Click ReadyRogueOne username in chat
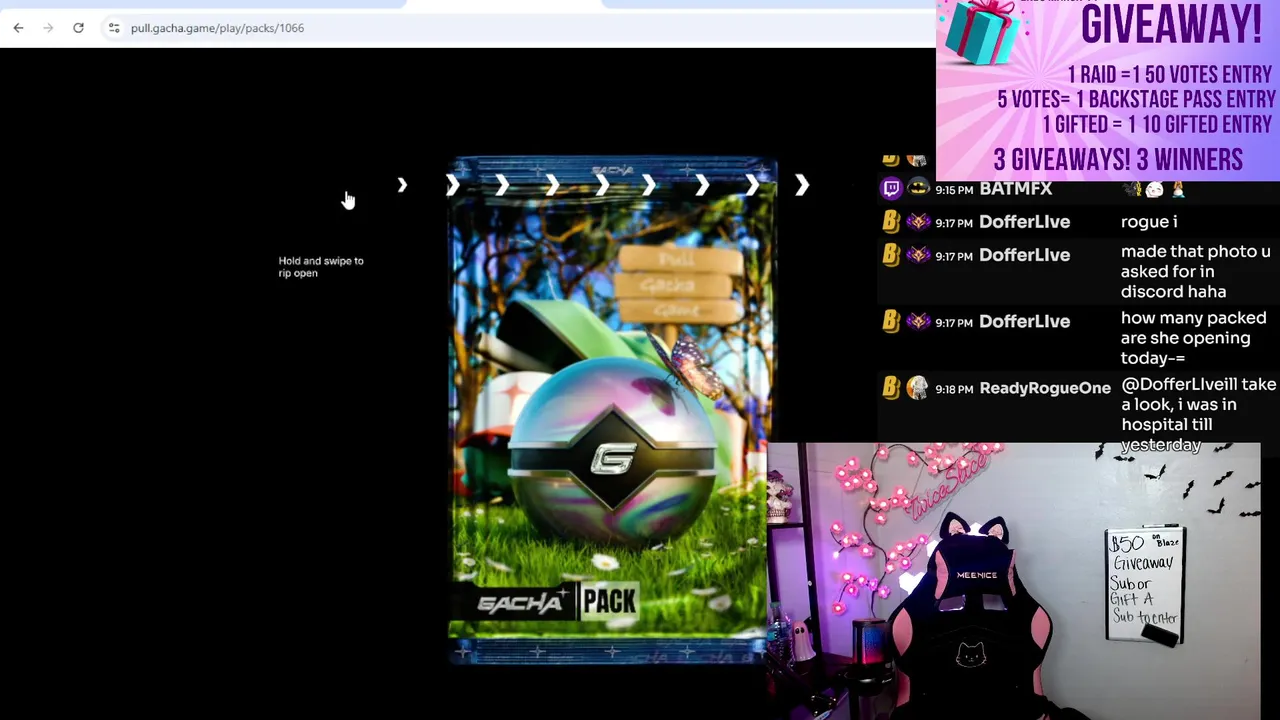The height and width of the screenshot is (720, 1280). 1045,388
